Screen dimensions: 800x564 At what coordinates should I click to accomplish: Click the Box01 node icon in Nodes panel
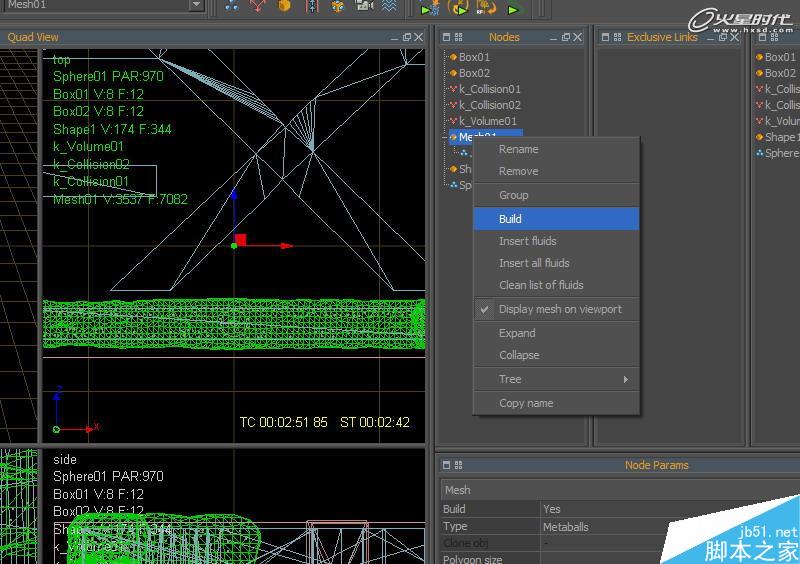click(x=453, y=57)
